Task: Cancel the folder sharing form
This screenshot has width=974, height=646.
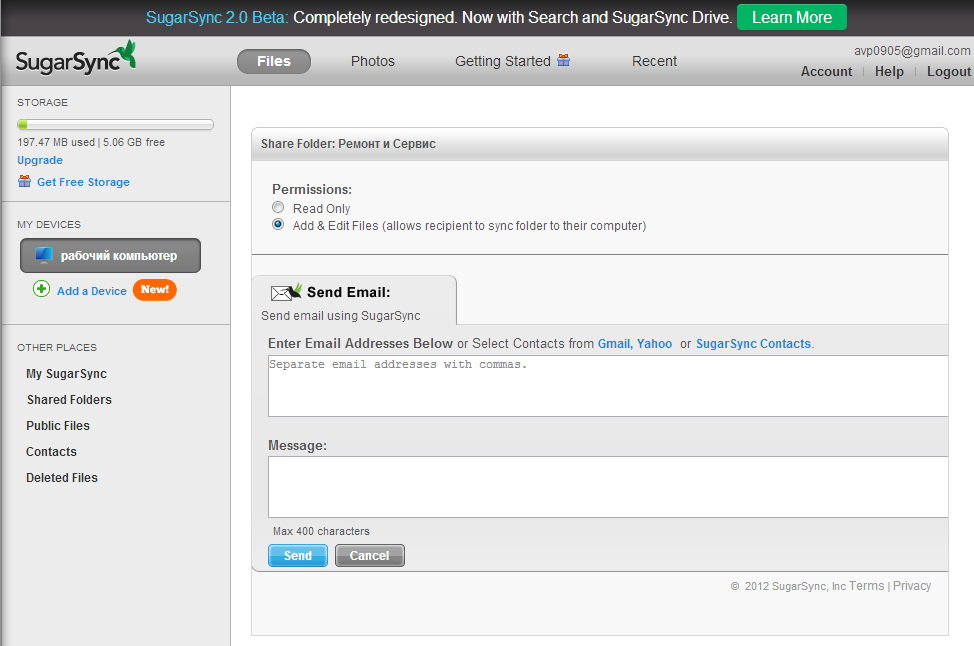Action: (370, 555)
